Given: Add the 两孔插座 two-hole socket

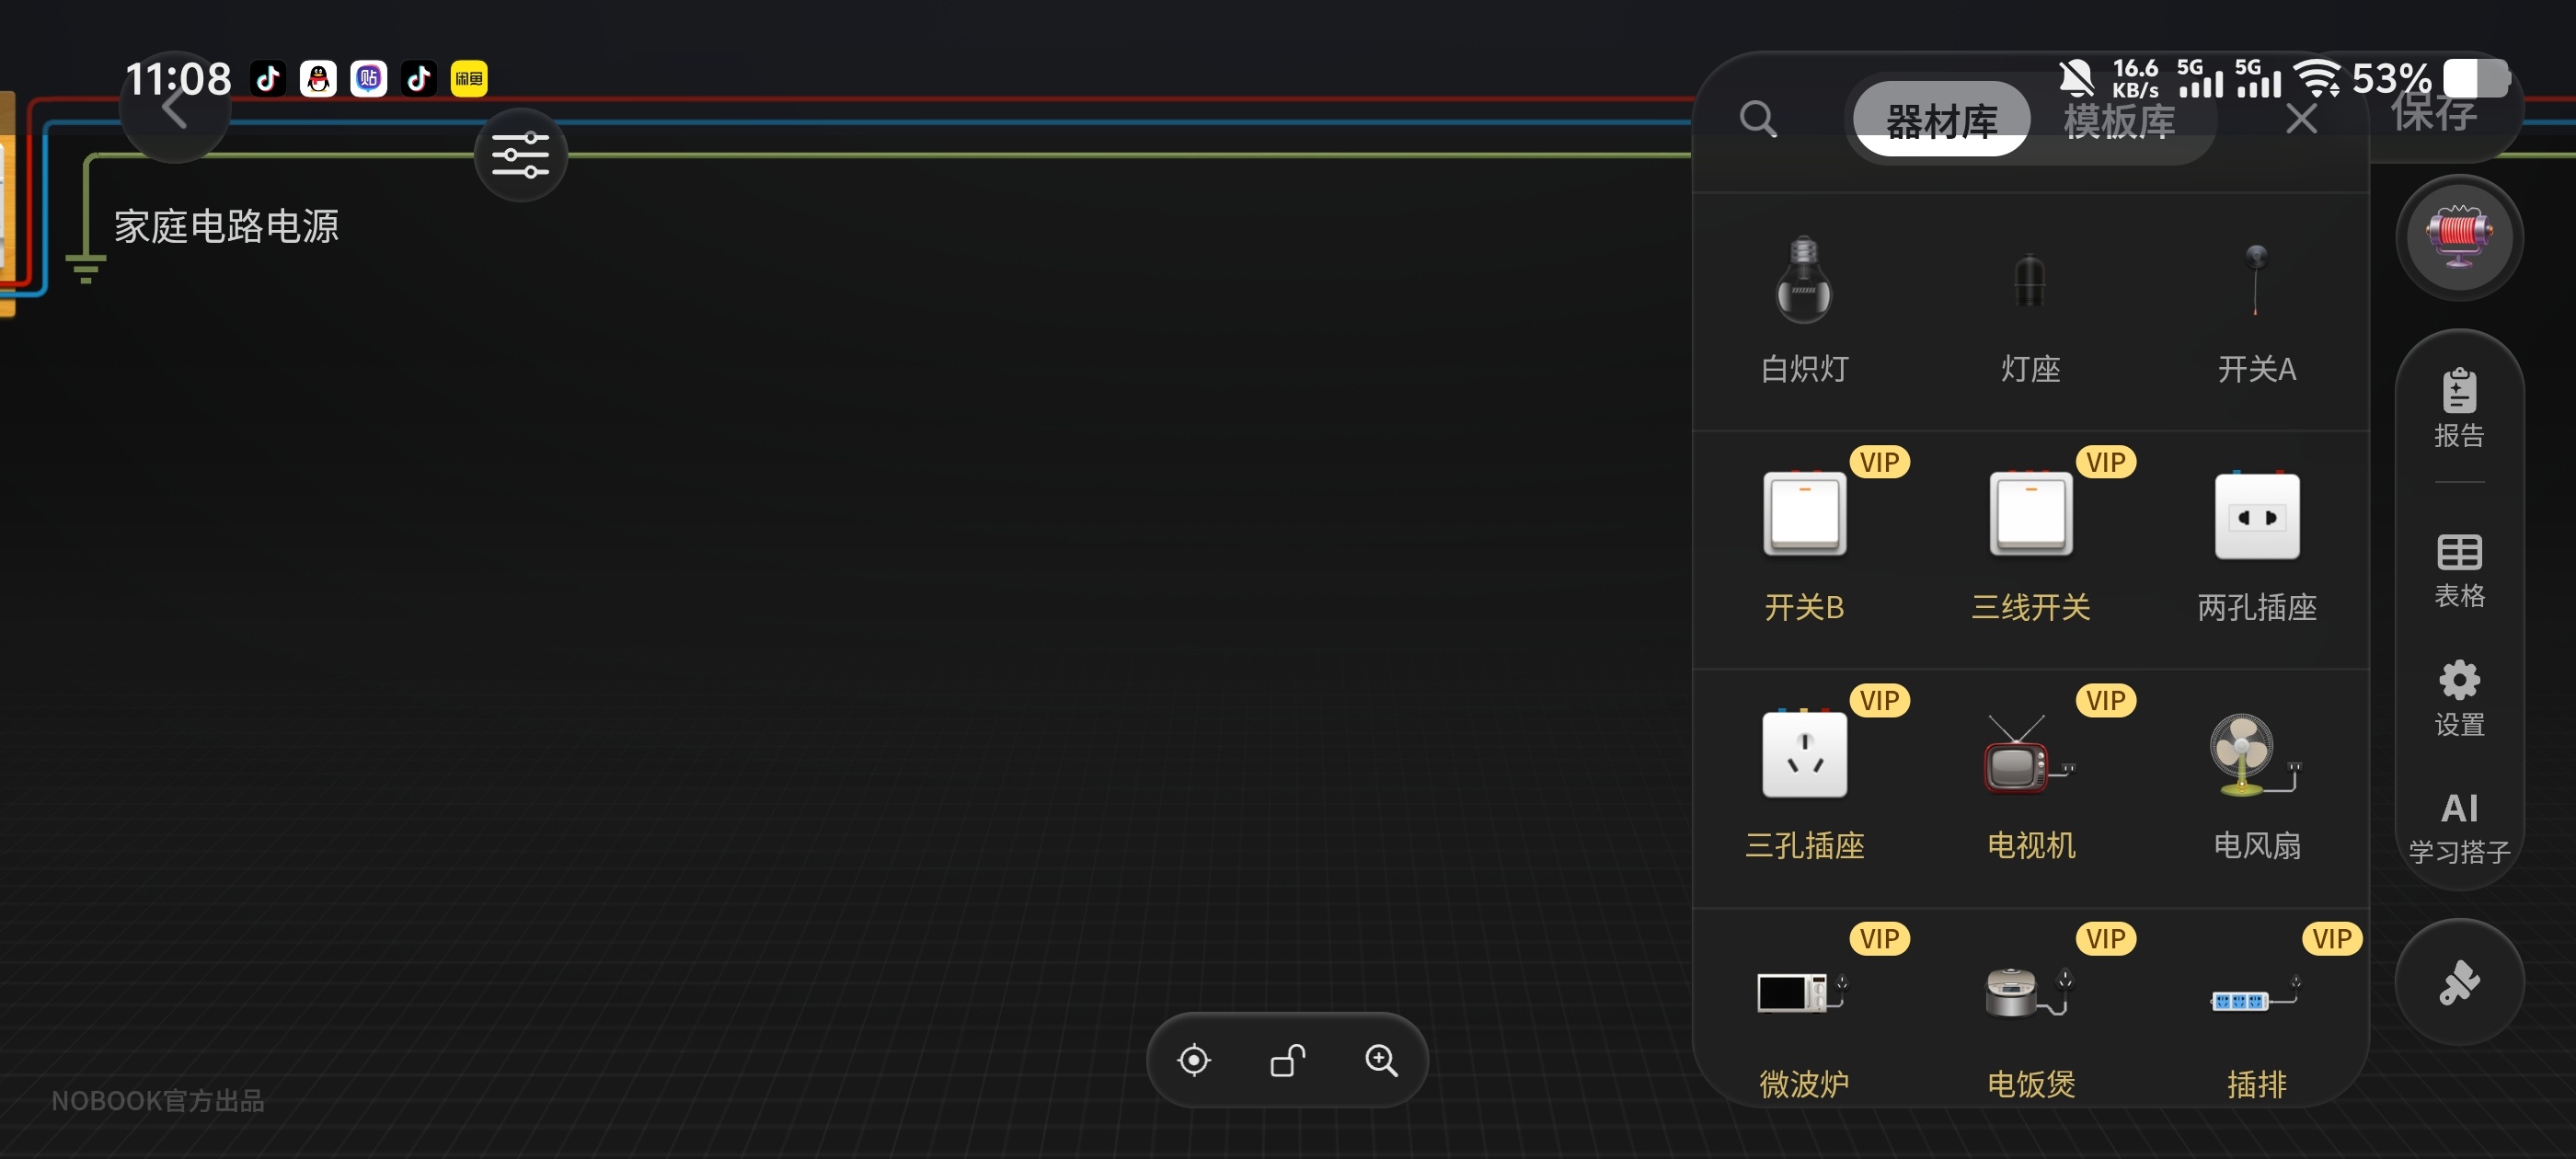Looking at the screenshot, I should click(2256, 546).
